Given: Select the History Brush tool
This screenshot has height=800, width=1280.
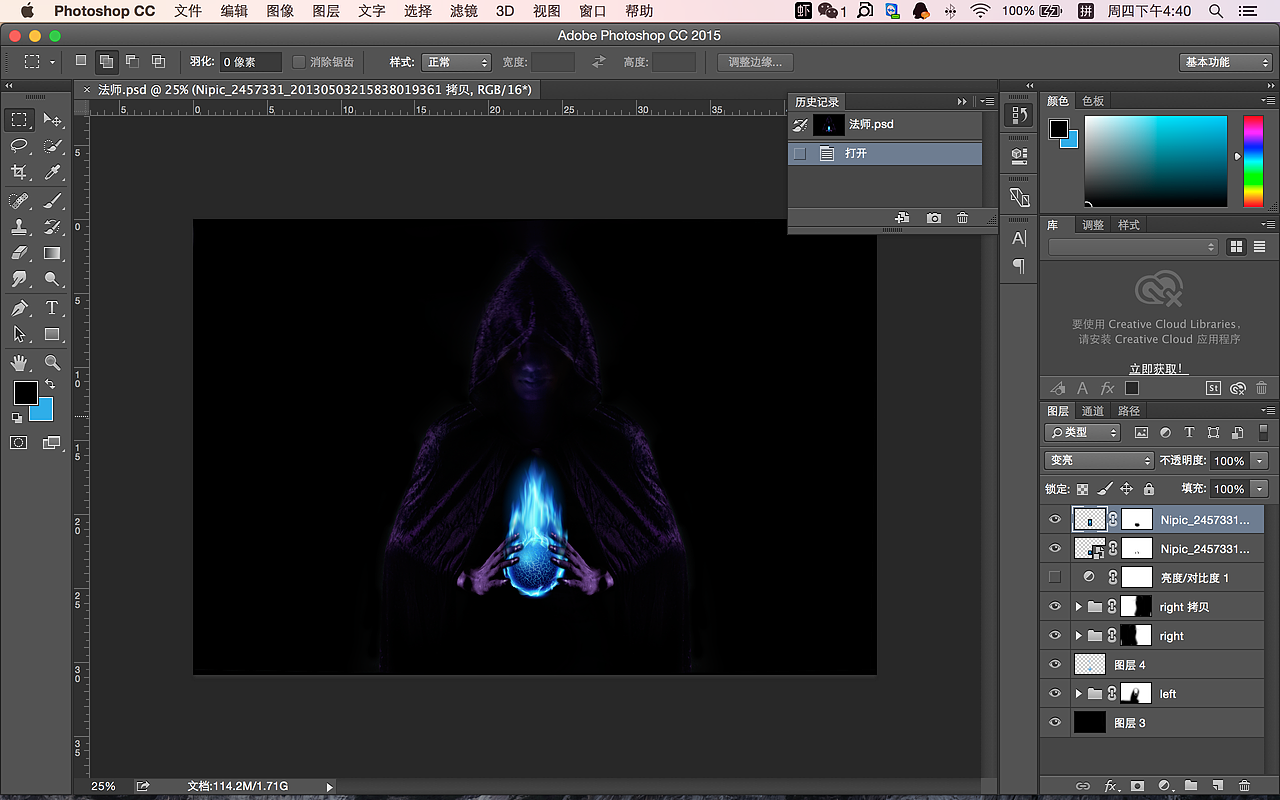Looking at the screenshot, I should click(x=52, y=227).
